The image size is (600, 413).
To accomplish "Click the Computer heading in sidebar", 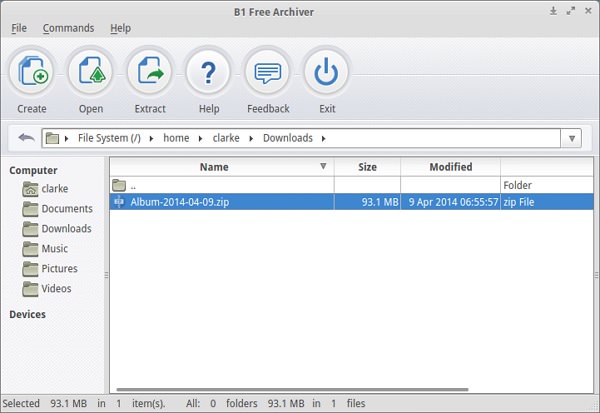I will point(33,170).
